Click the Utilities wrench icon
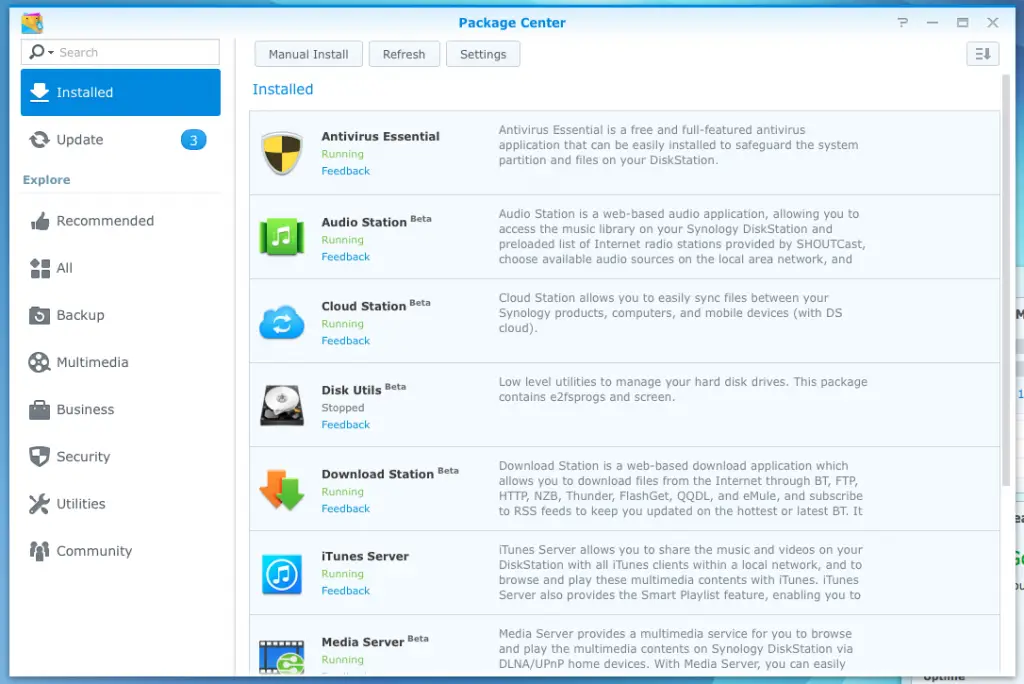 point(39,504)
